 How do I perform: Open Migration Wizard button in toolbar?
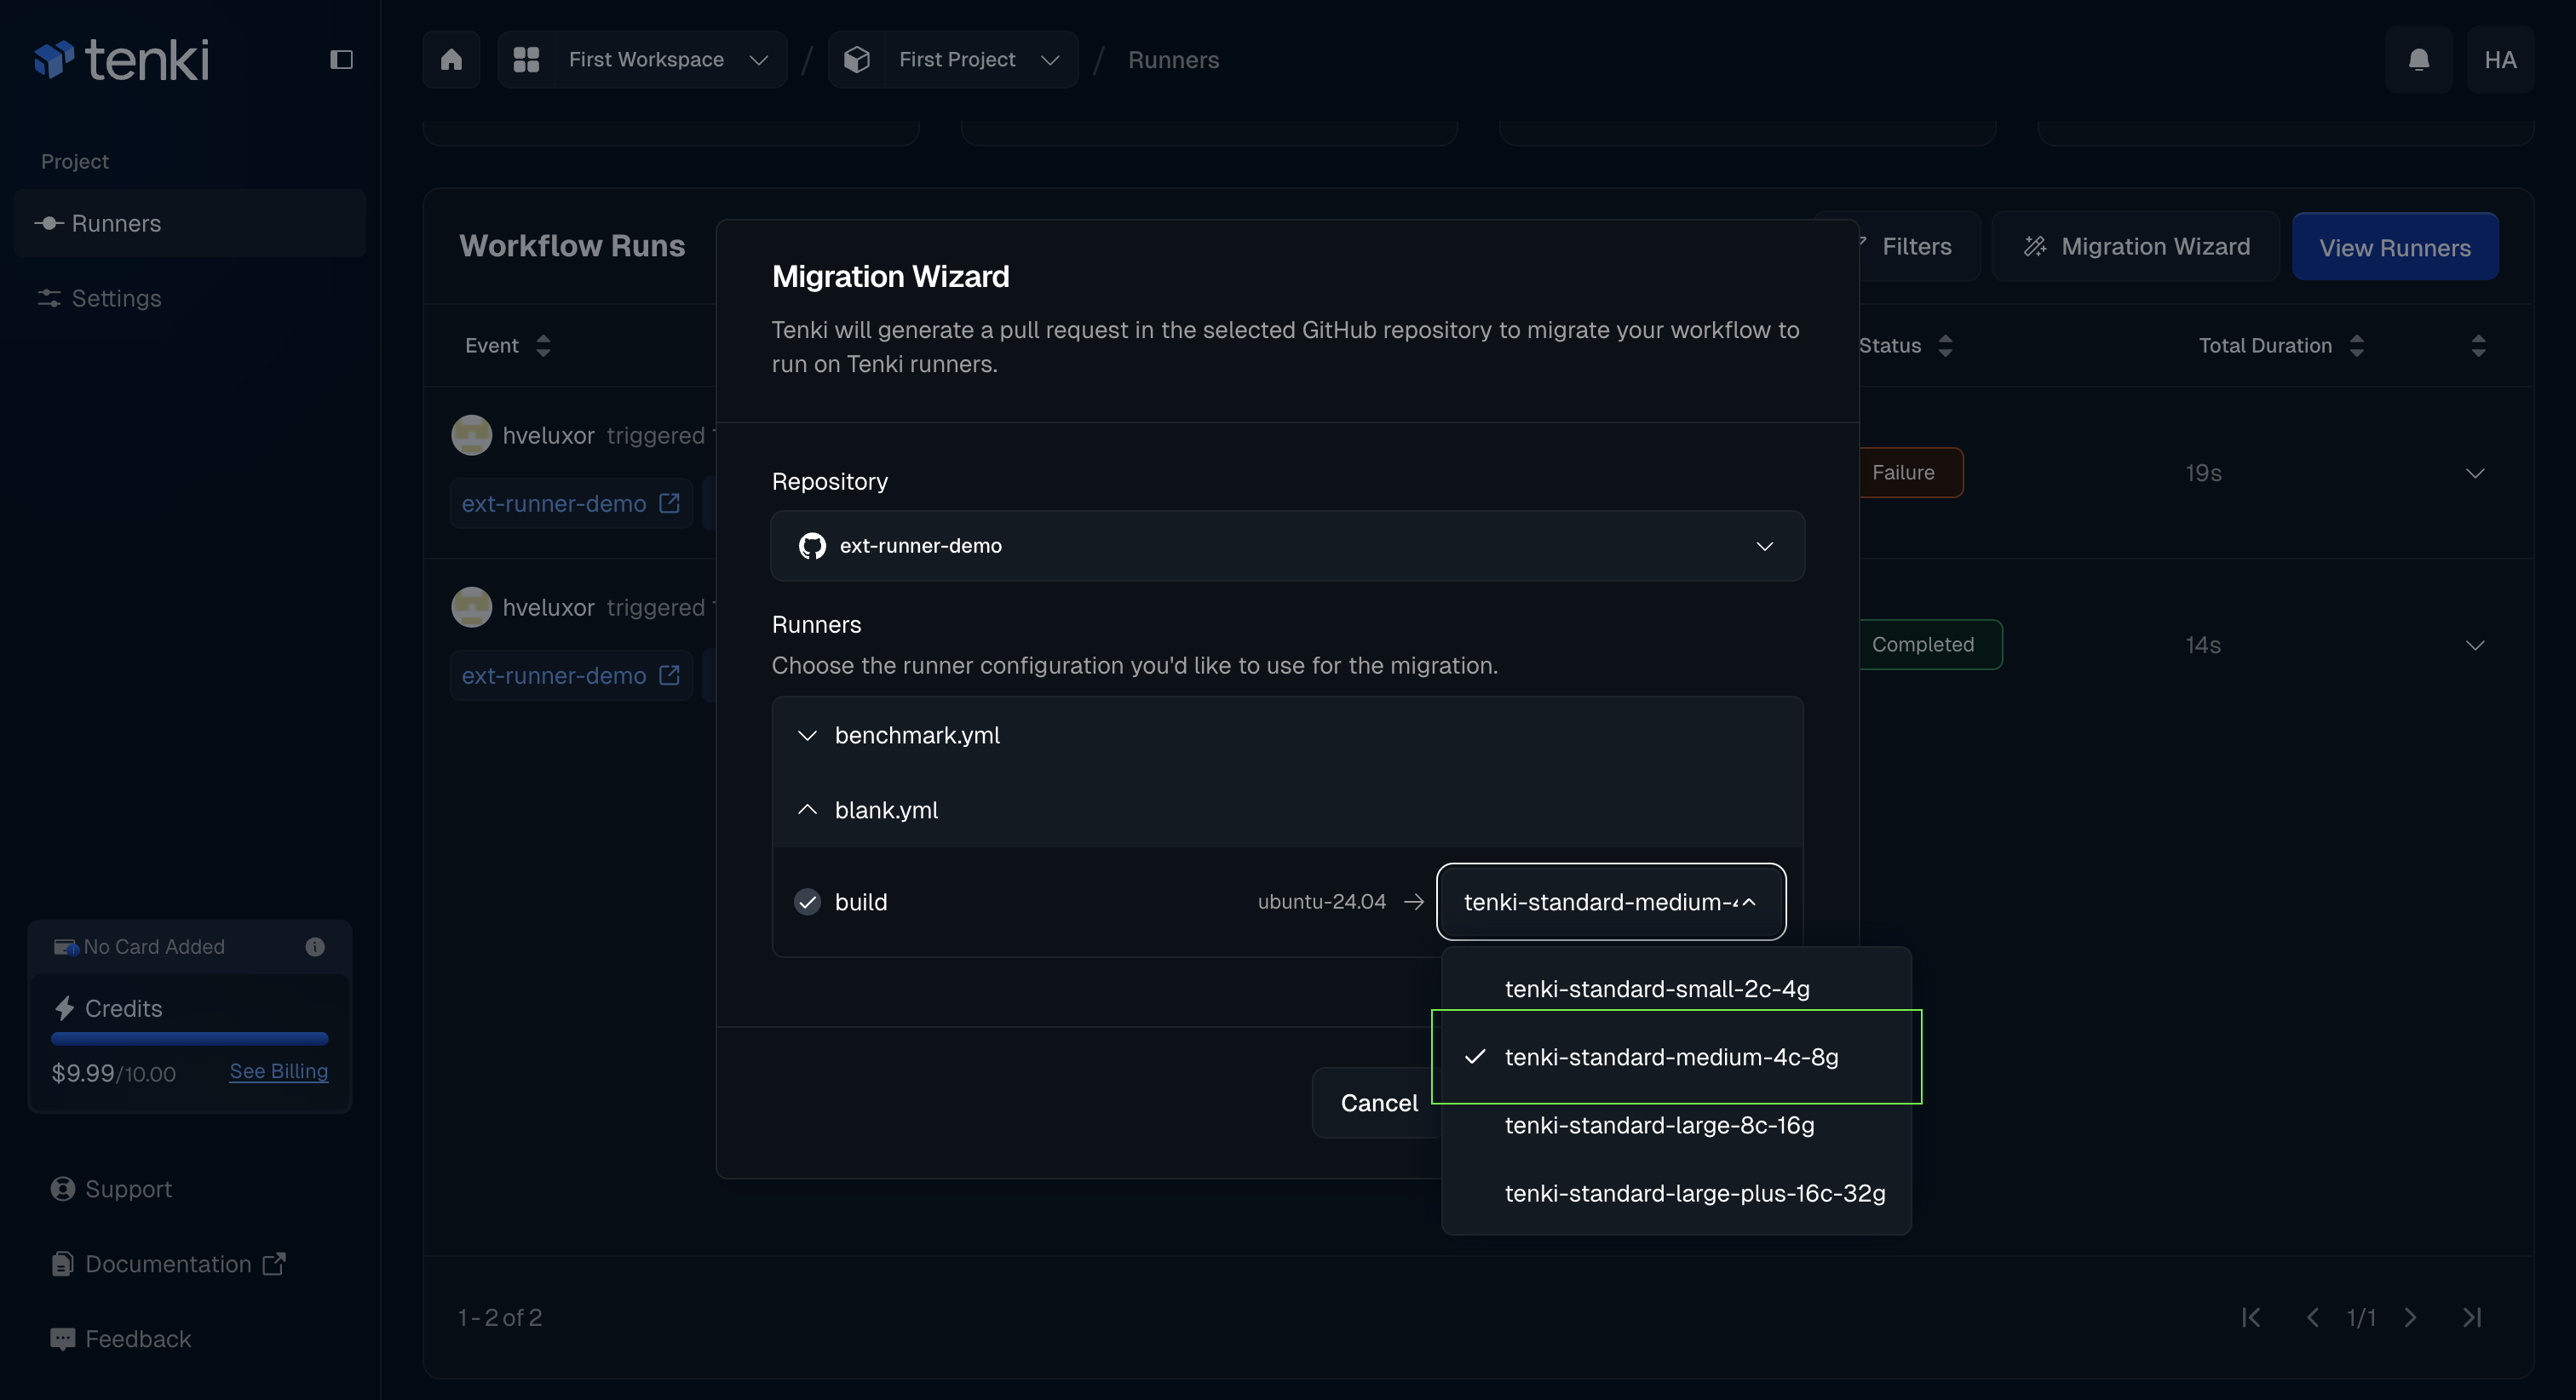pos(2135,247)
